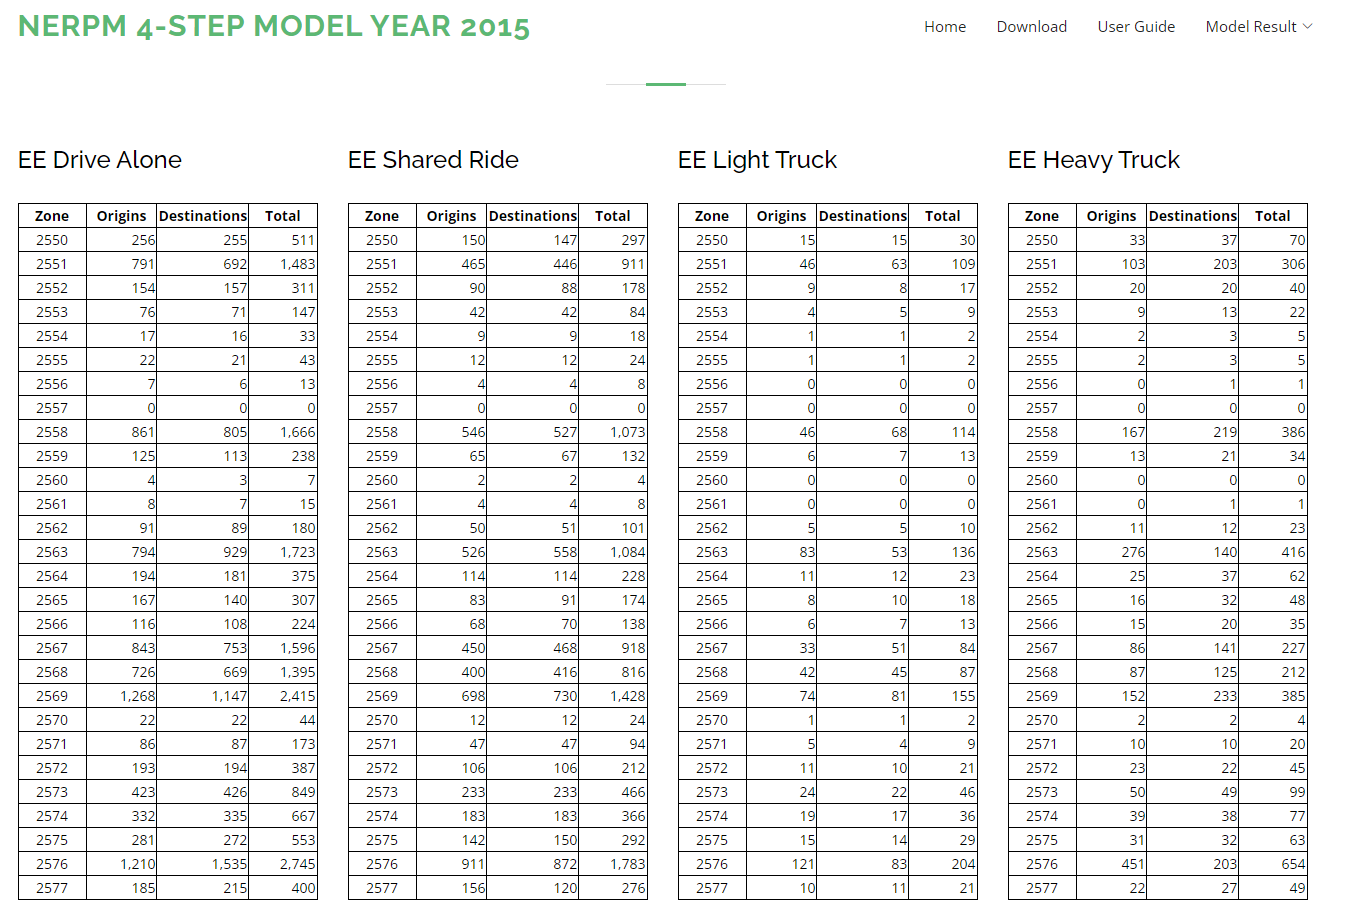Select zone 2563 in EE Light Truck table
1345x922 pixels.
coord(712,552)
